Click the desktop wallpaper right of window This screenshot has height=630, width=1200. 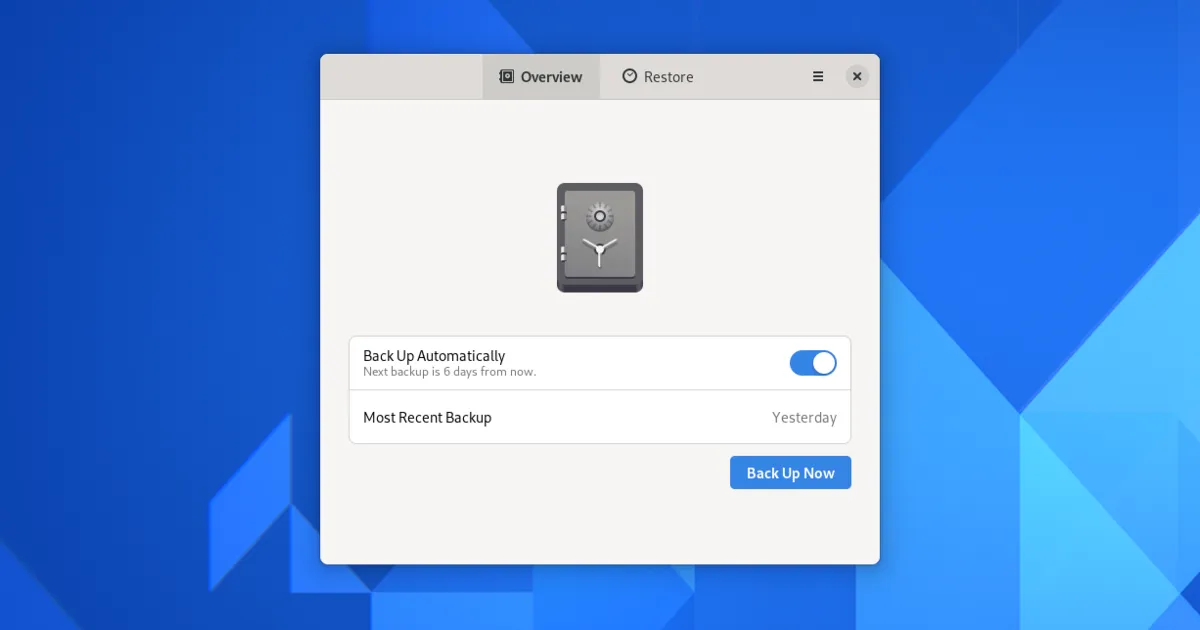point(1040,300)
